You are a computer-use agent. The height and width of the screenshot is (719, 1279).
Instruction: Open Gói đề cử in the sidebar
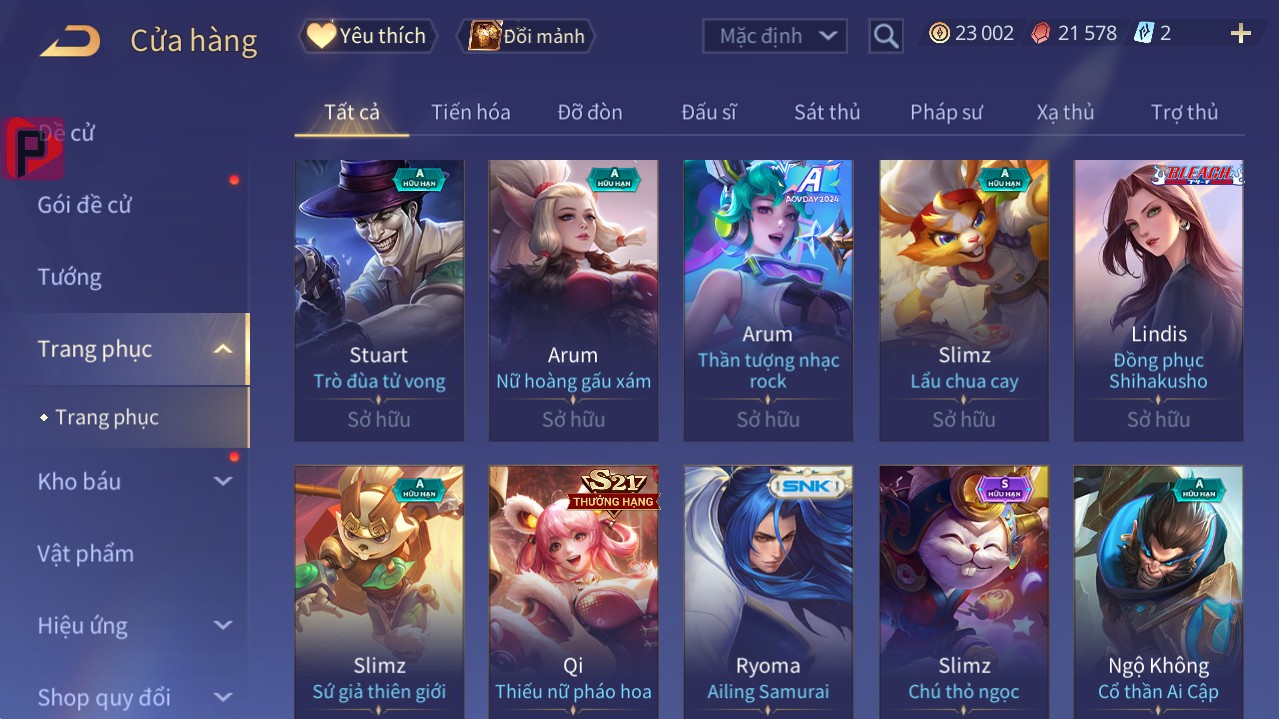[x=85, y=205]
